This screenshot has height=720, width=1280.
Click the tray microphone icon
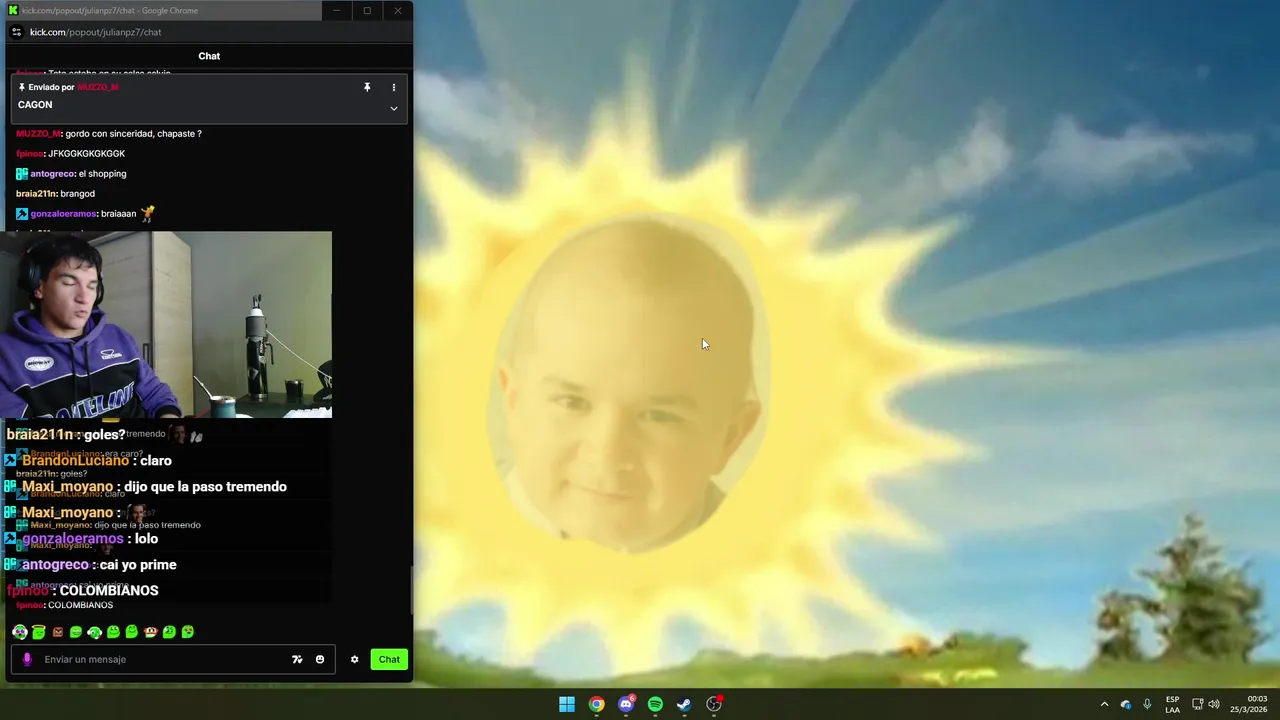[1147, 704]
